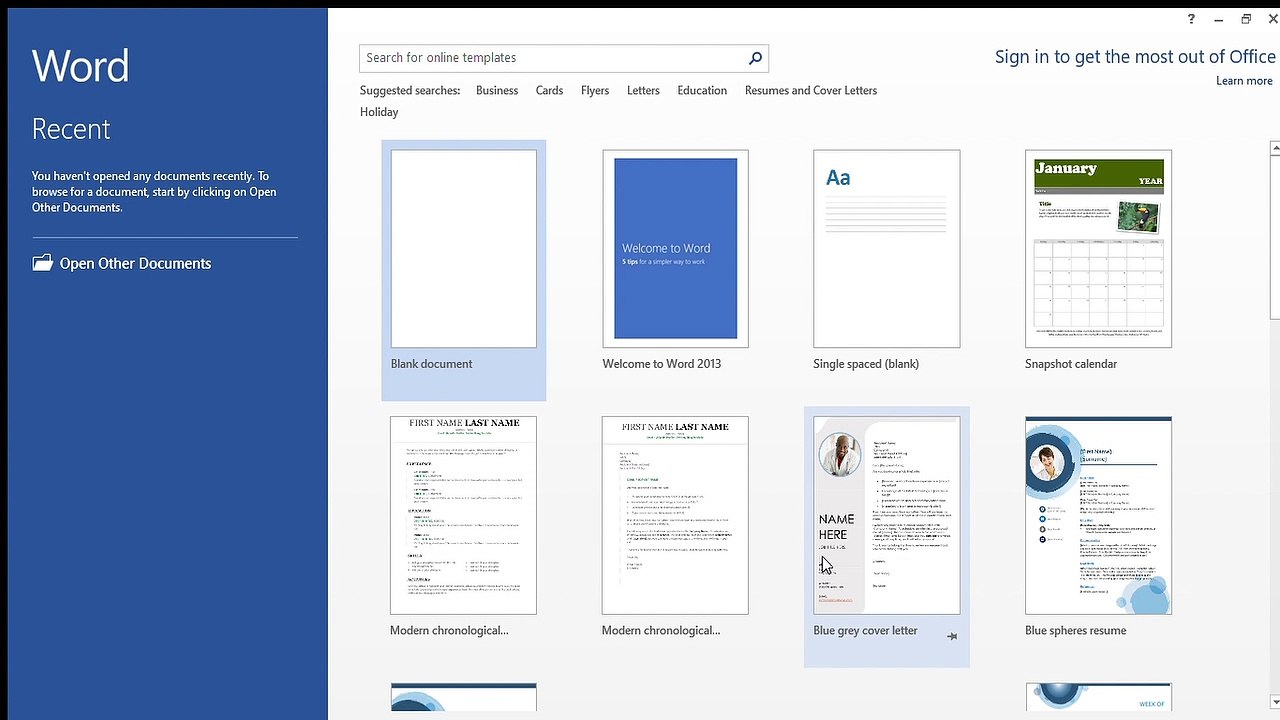This screenshot has height=720, width=1280.
Task: Pin the Blue grey cover letter template
Action: (952, 636)
